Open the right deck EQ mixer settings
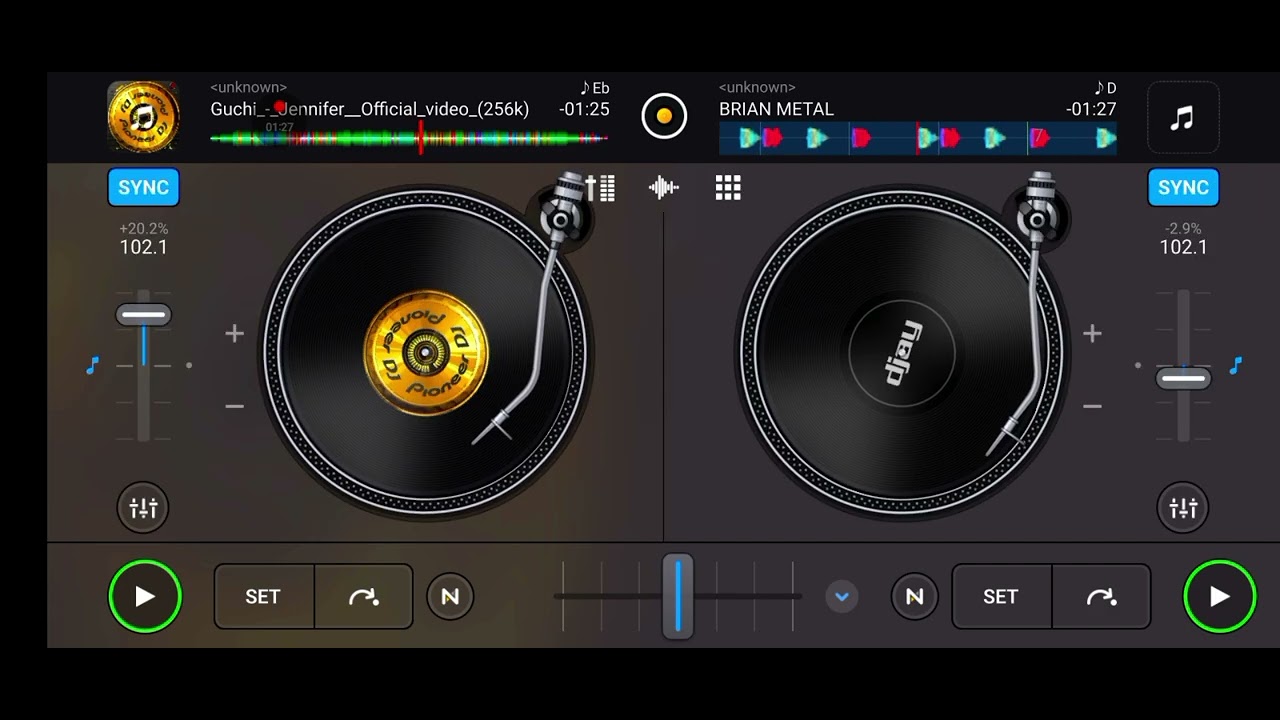The width and height of the screenshot is (1280, 720). pos(1183,508)
